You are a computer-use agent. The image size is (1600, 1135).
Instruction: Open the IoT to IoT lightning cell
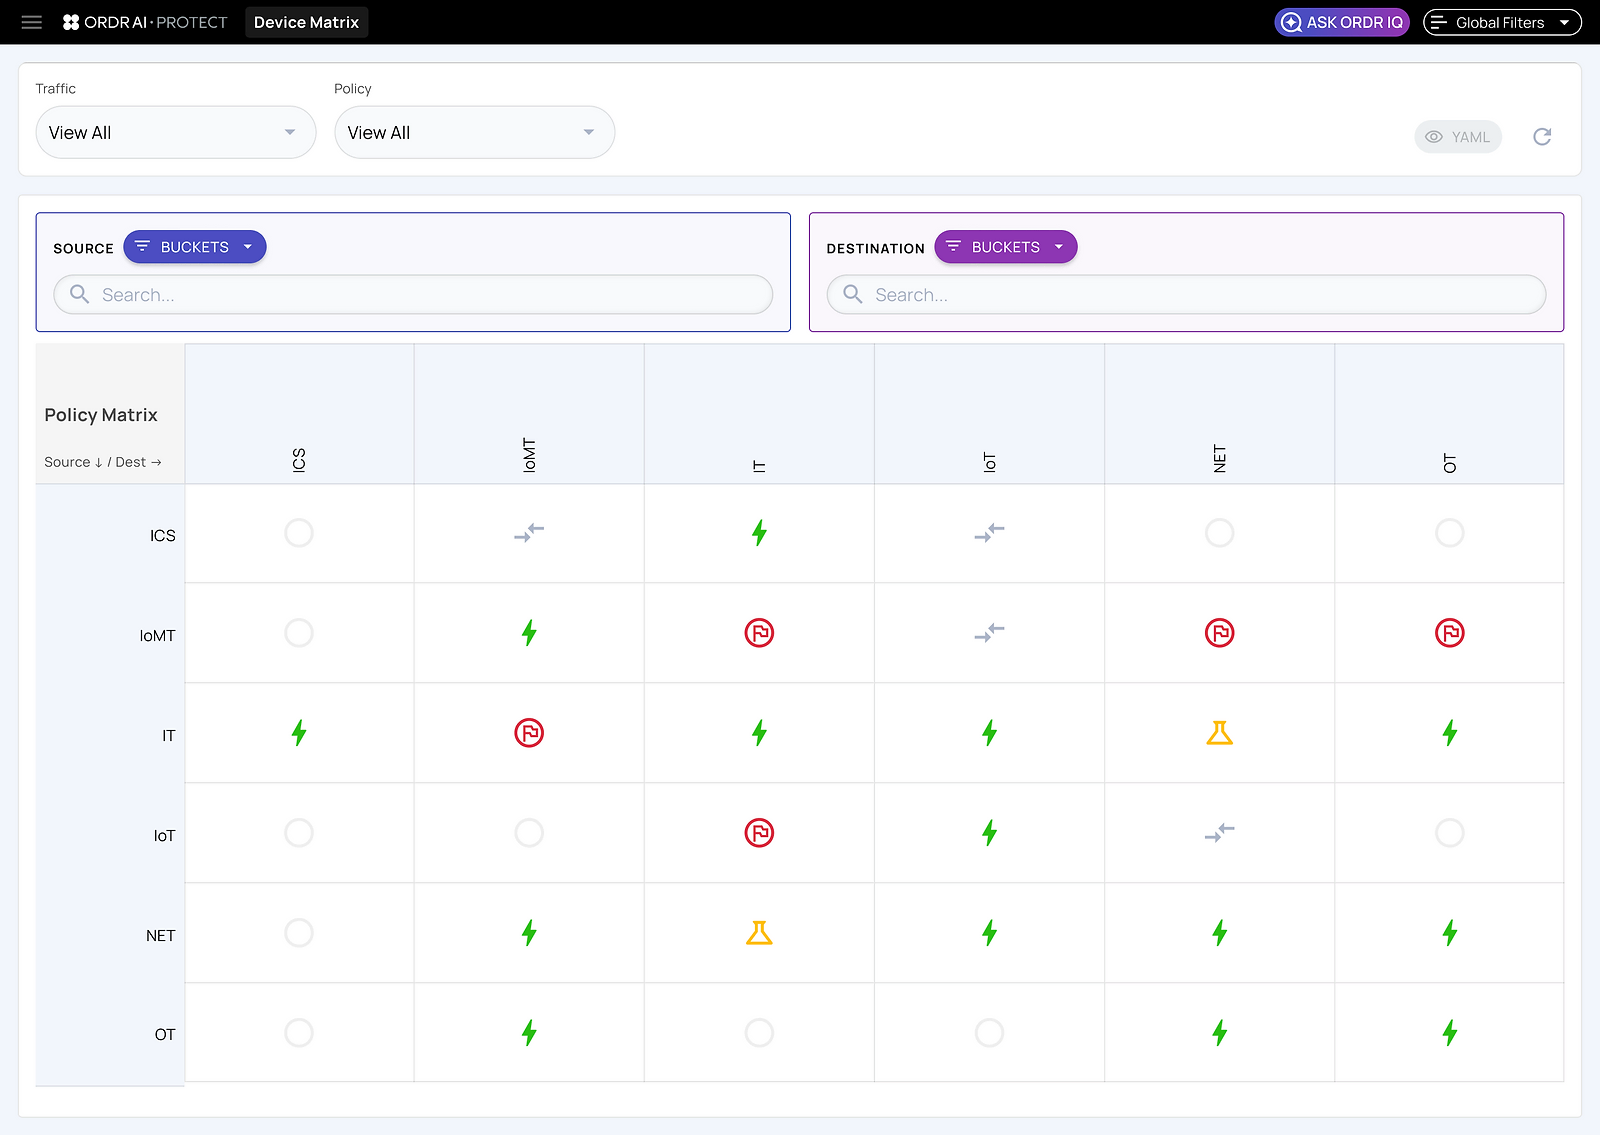point(990,833)
